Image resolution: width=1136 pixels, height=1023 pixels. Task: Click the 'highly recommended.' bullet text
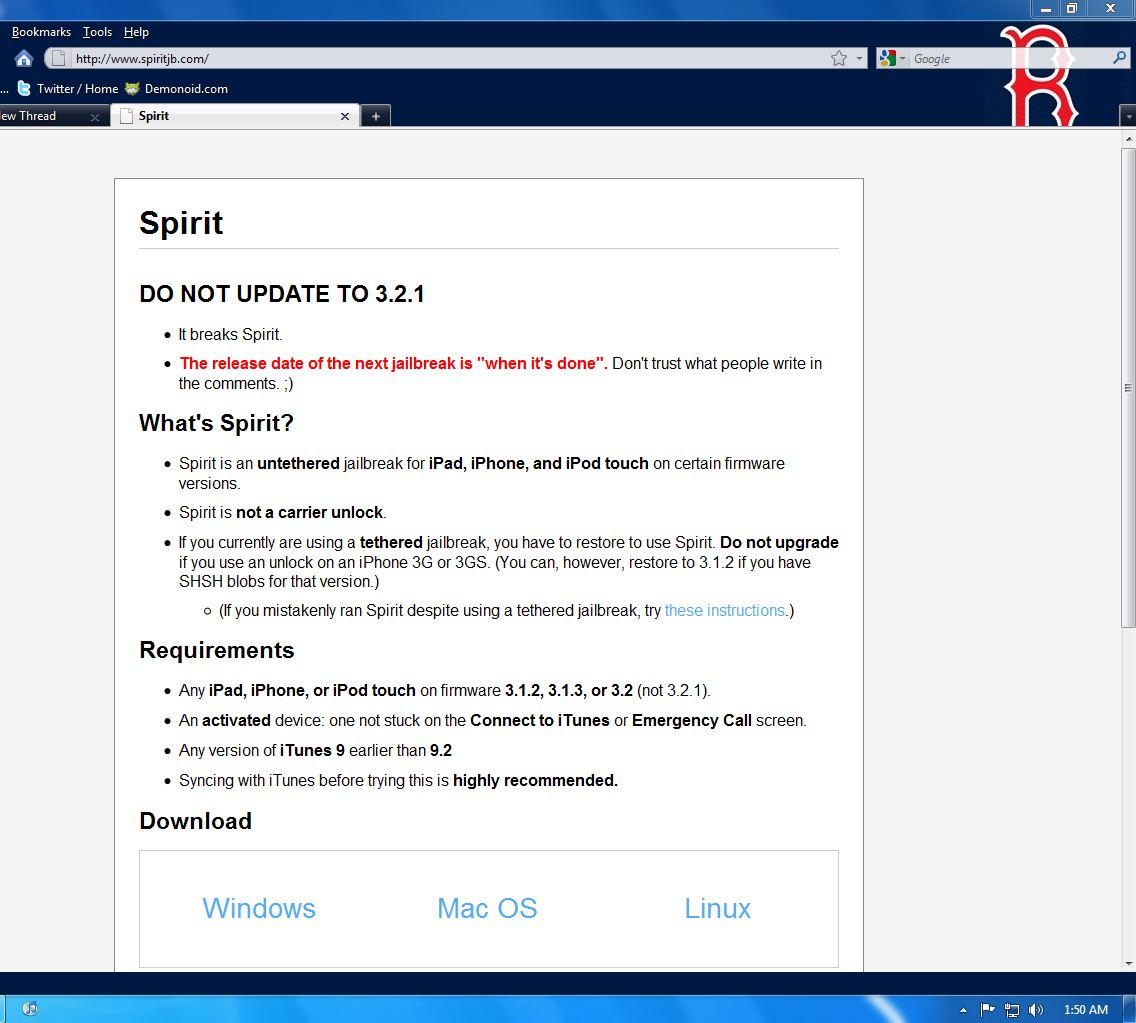pyautogui.click(x=535, y=780)
